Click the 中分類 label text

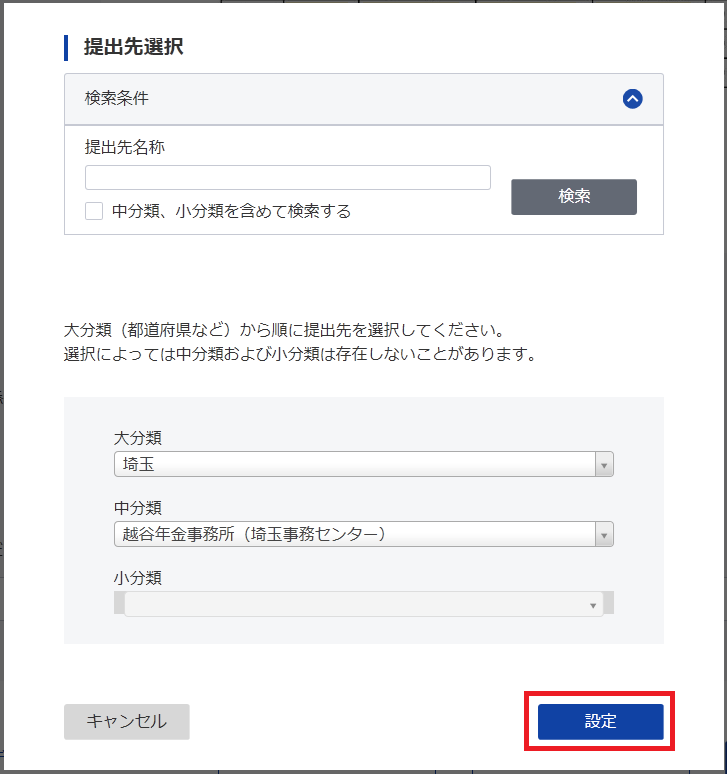[x=138, y=508]
